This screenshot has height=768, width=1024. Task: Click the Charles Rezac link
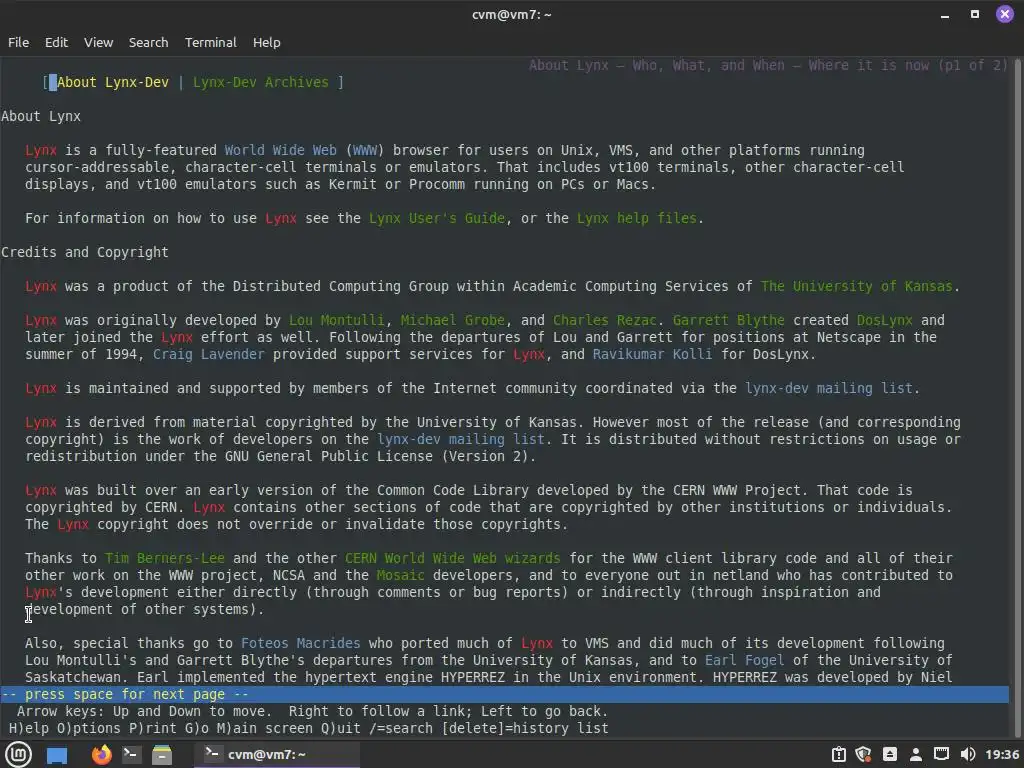coord(605,320)
